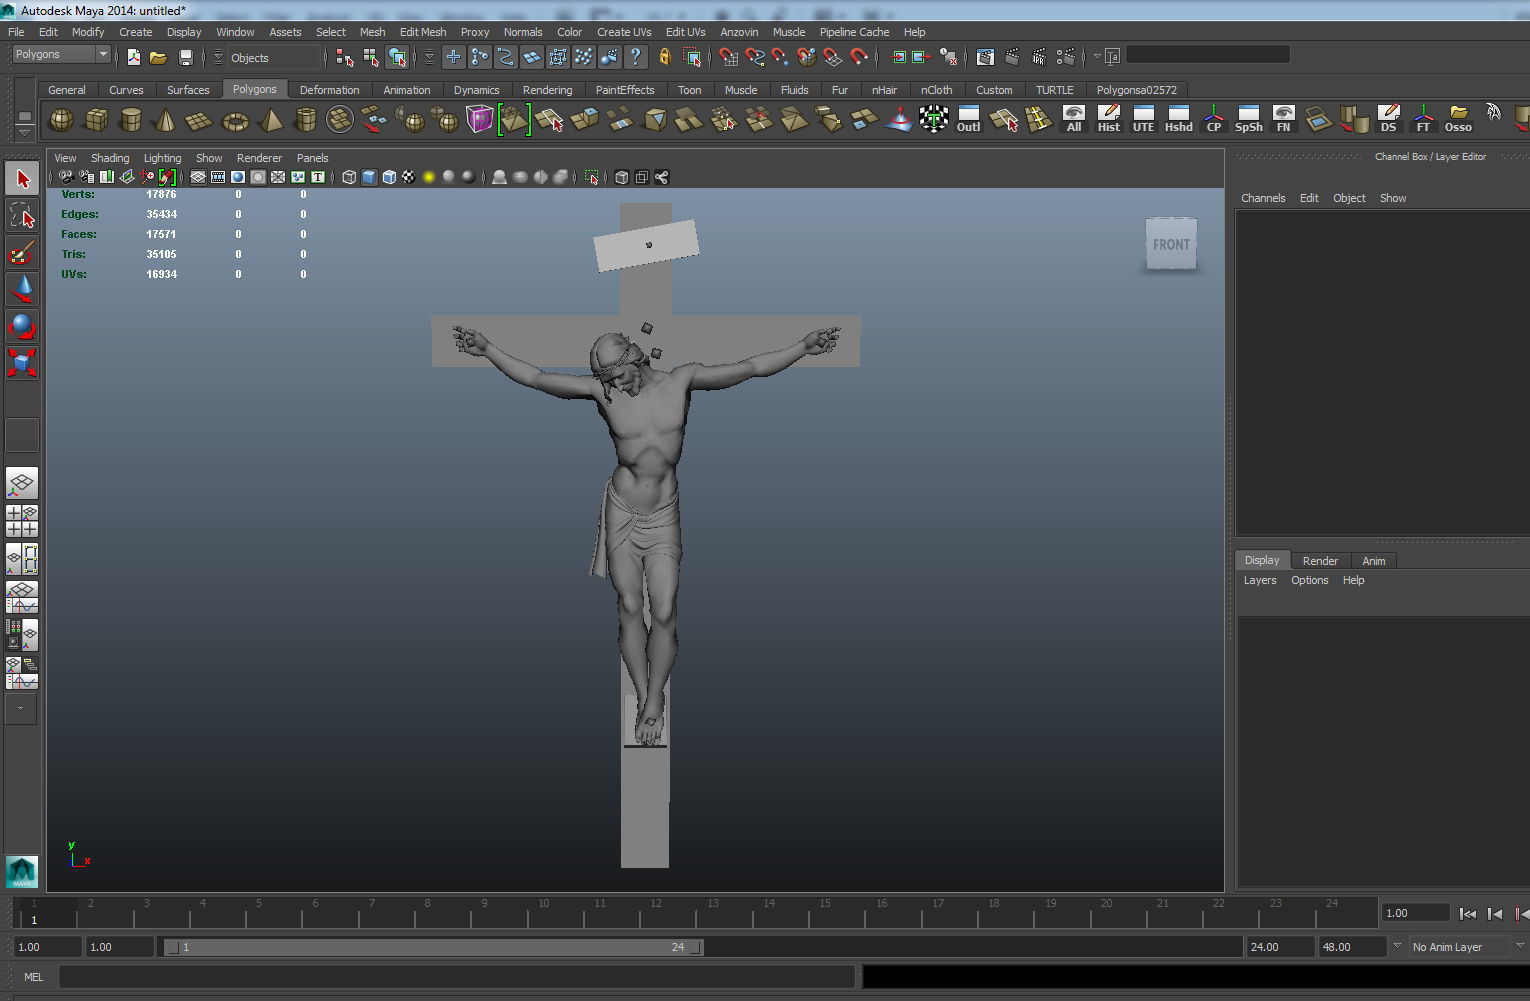Toggle the lock current selection padlock
The image size is (1530, 1001).
[664, 57]
